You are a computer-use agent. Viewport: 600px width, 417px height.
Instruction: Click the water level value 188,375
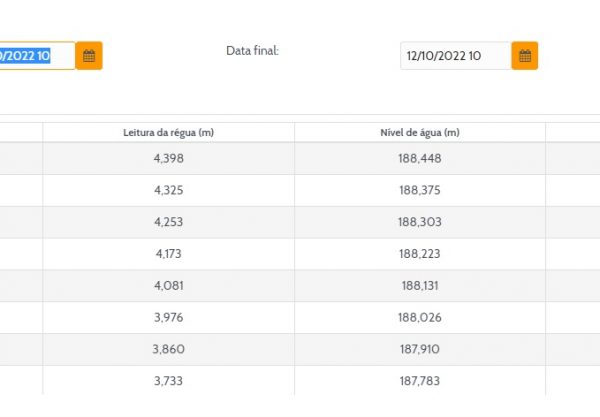coord(419,190)
